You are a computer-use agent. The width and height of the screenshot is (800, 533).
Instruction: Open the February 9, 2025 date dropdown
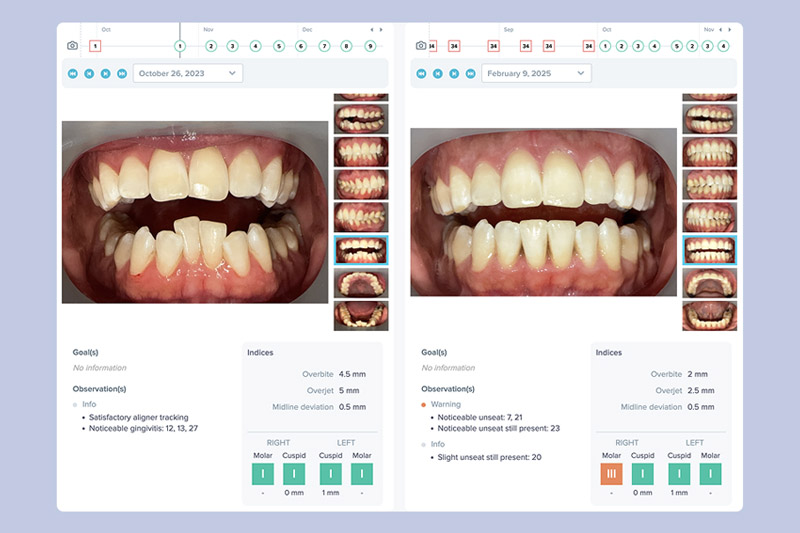coord(536,73)
